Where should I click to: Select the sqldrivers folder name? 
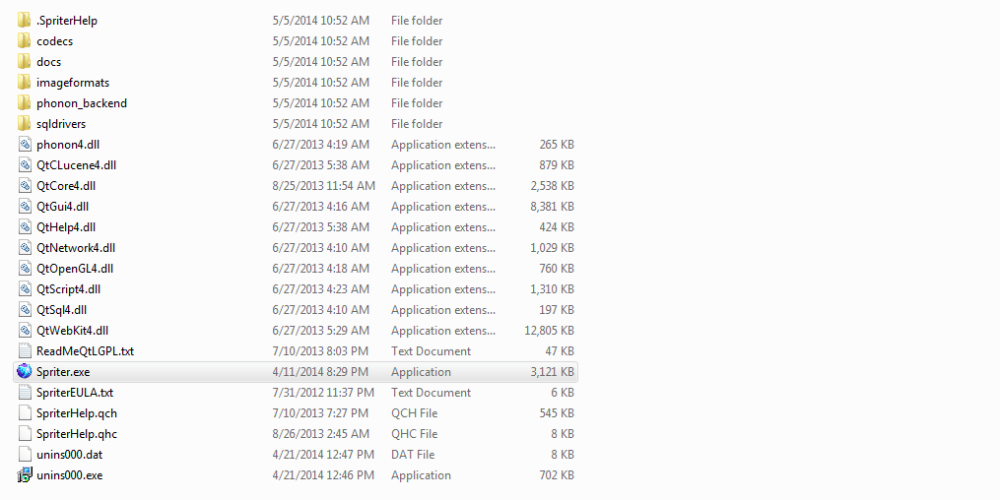tap(61, 124)
